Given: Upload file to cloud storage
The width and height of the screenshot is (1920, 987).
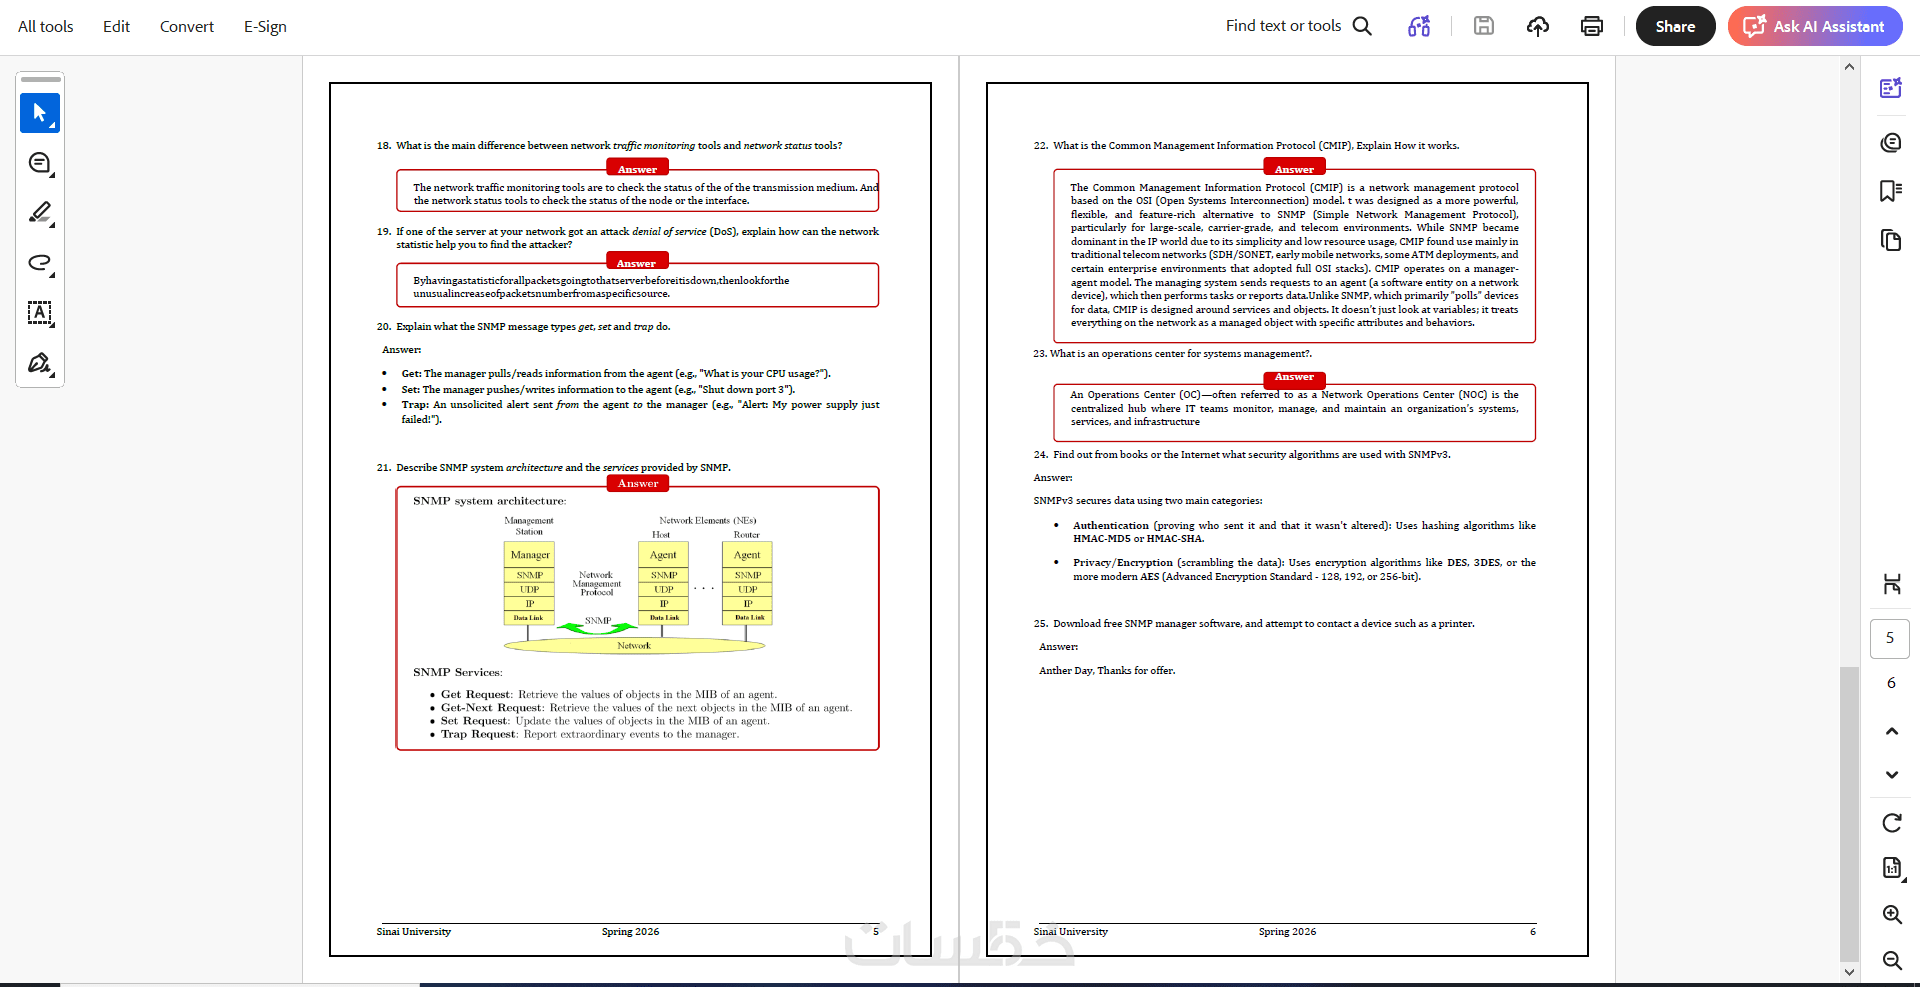Looking at the screenshot, I should 1538,26.
